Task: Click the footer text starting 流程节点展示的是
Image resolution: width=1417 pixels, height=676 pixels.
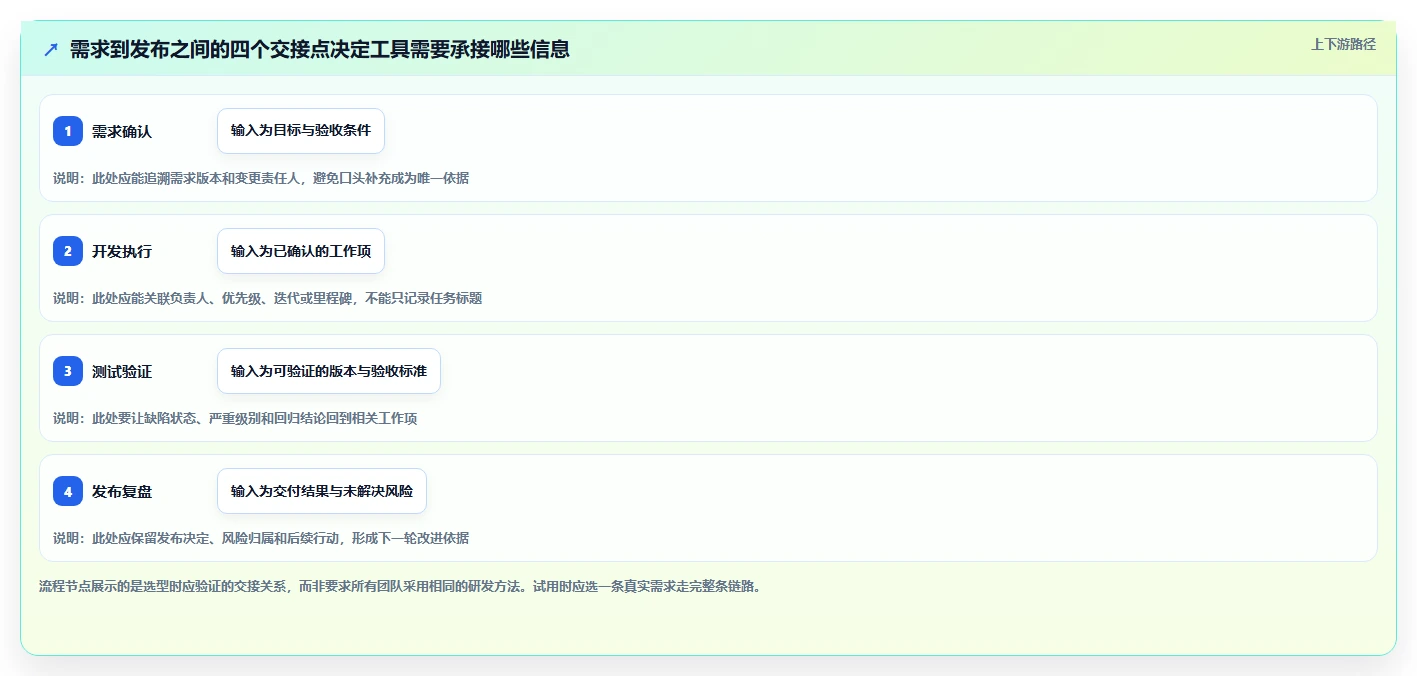Action: pyautogui.click(x=400, y=586)
